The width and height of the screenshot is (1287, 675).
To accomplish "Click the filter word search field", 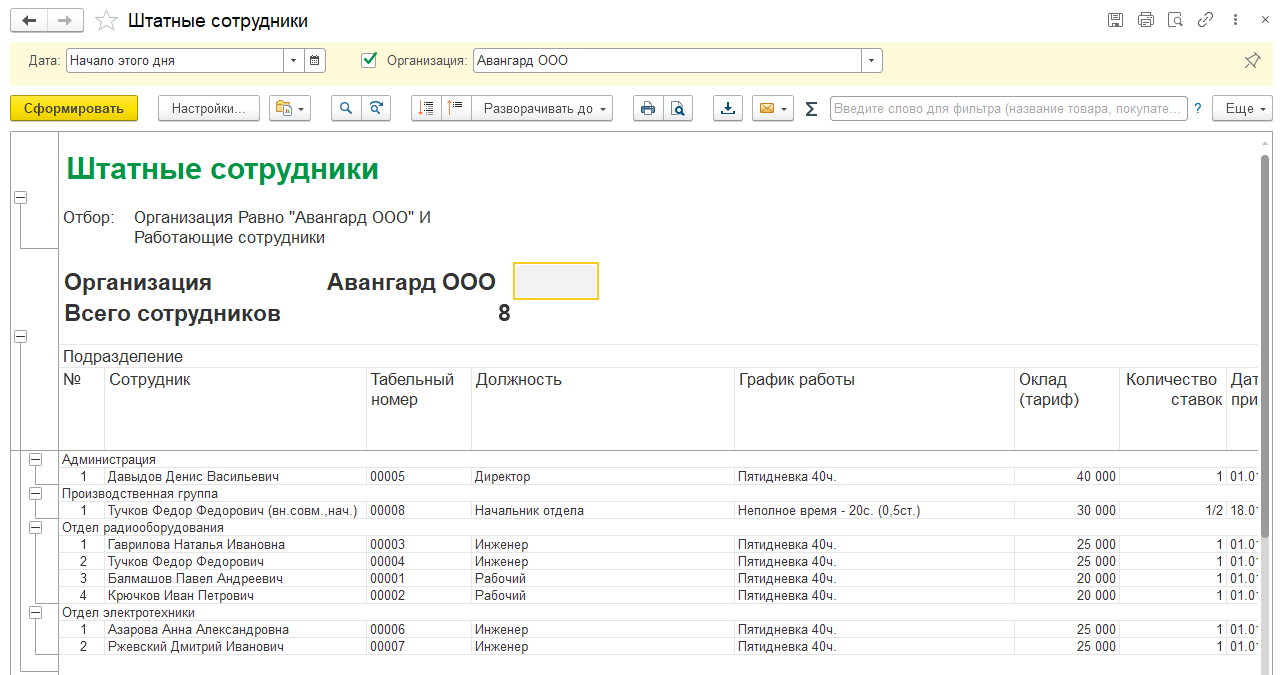I will (1008, 108).
